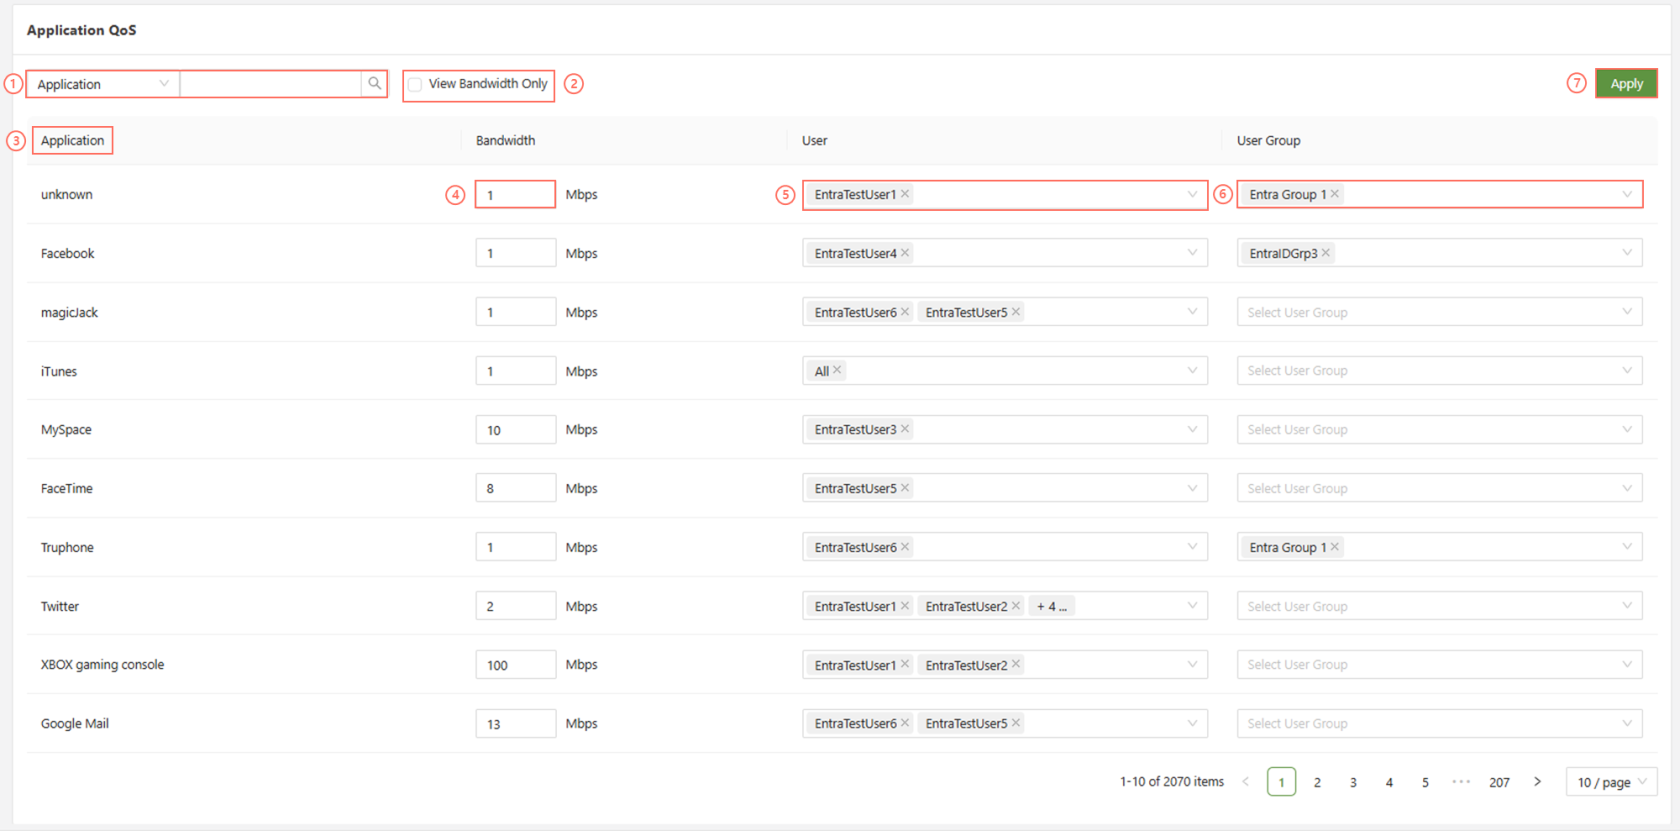Remove EntraIDGrp3 tag from Facebook row

pos(1326,253)
